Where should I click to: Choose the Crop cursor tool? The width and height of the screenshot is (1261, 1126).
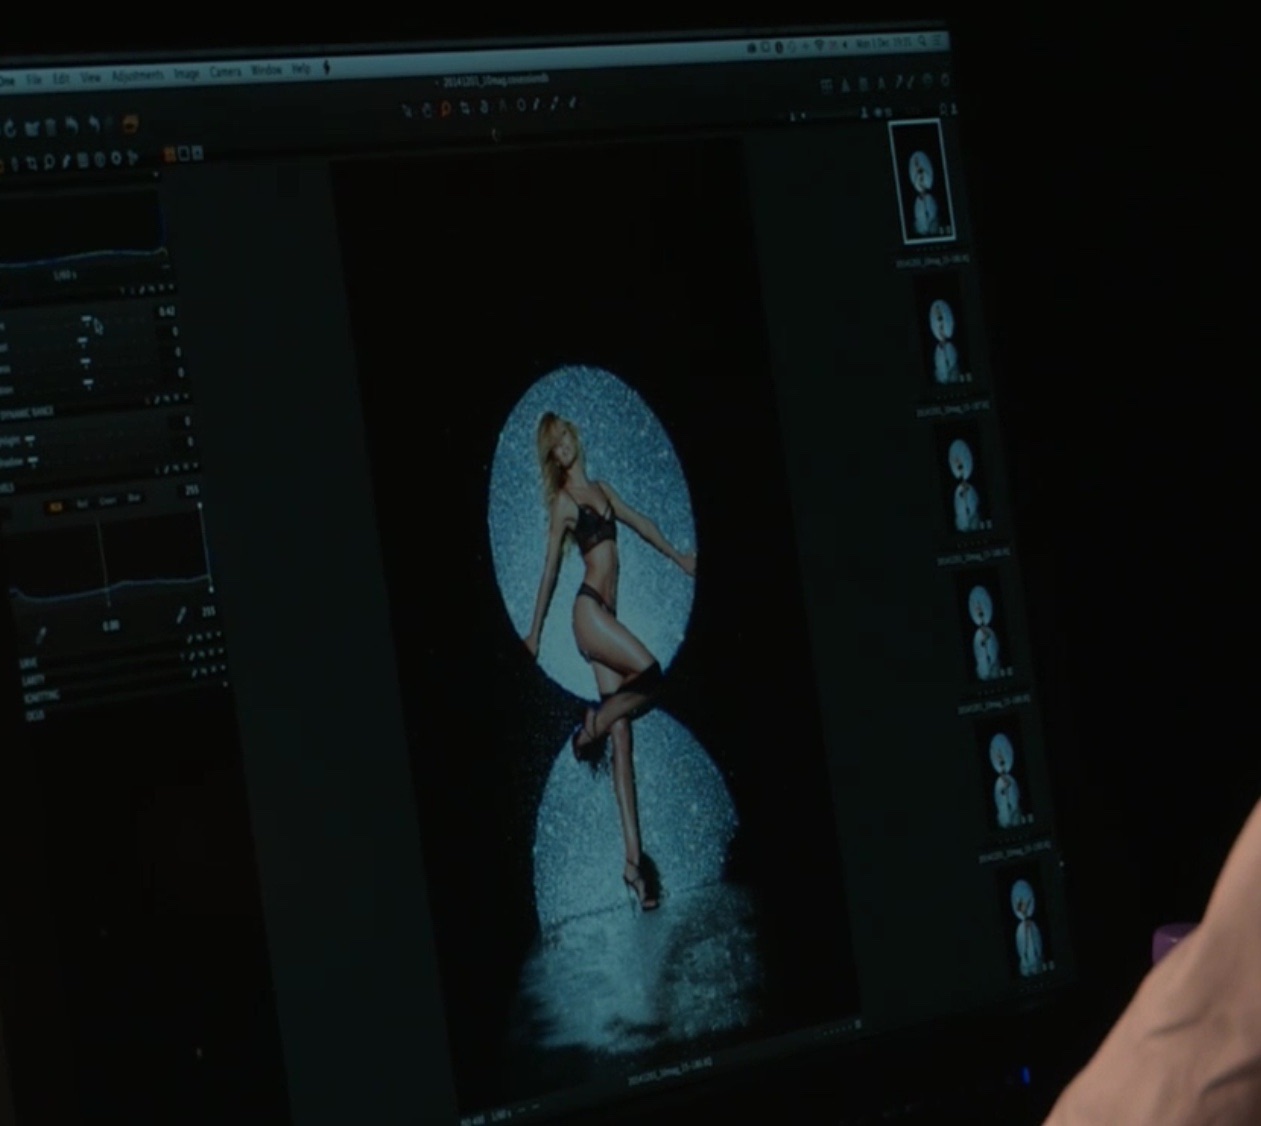(466, 108)
